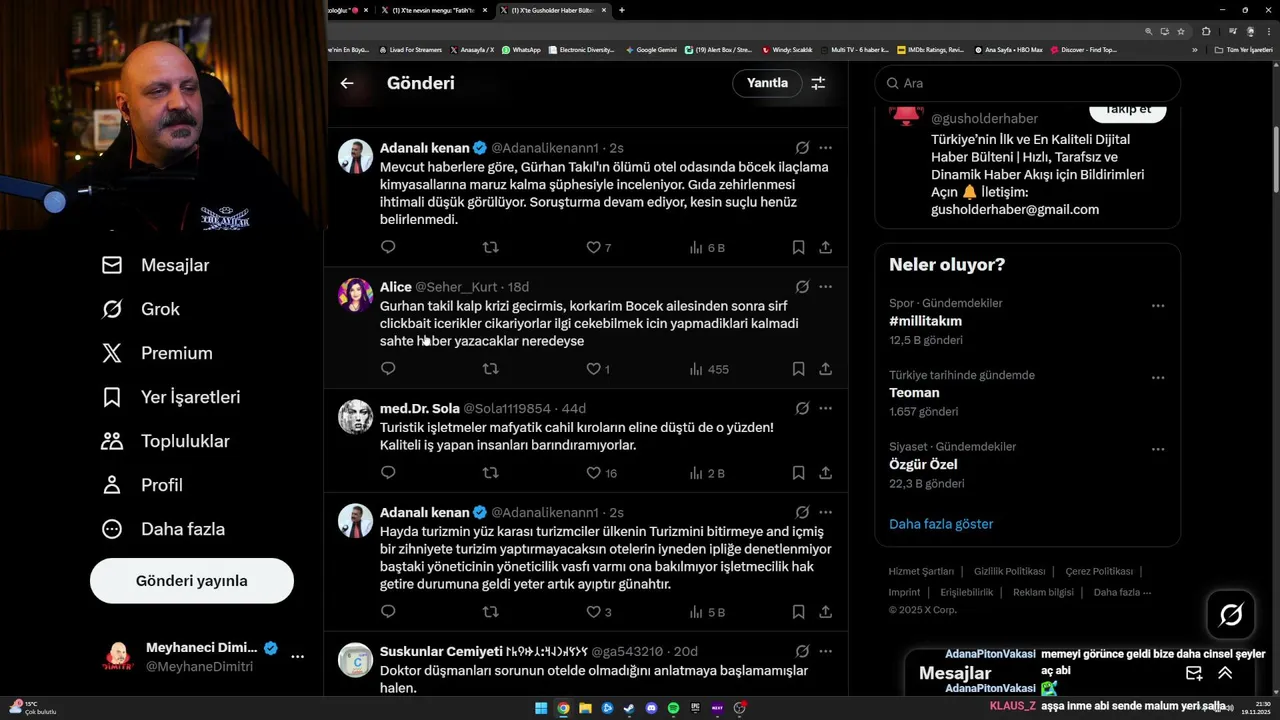Share the second Adanalı kenan post
Viewport: 1280px width, 720px height.
826,612
